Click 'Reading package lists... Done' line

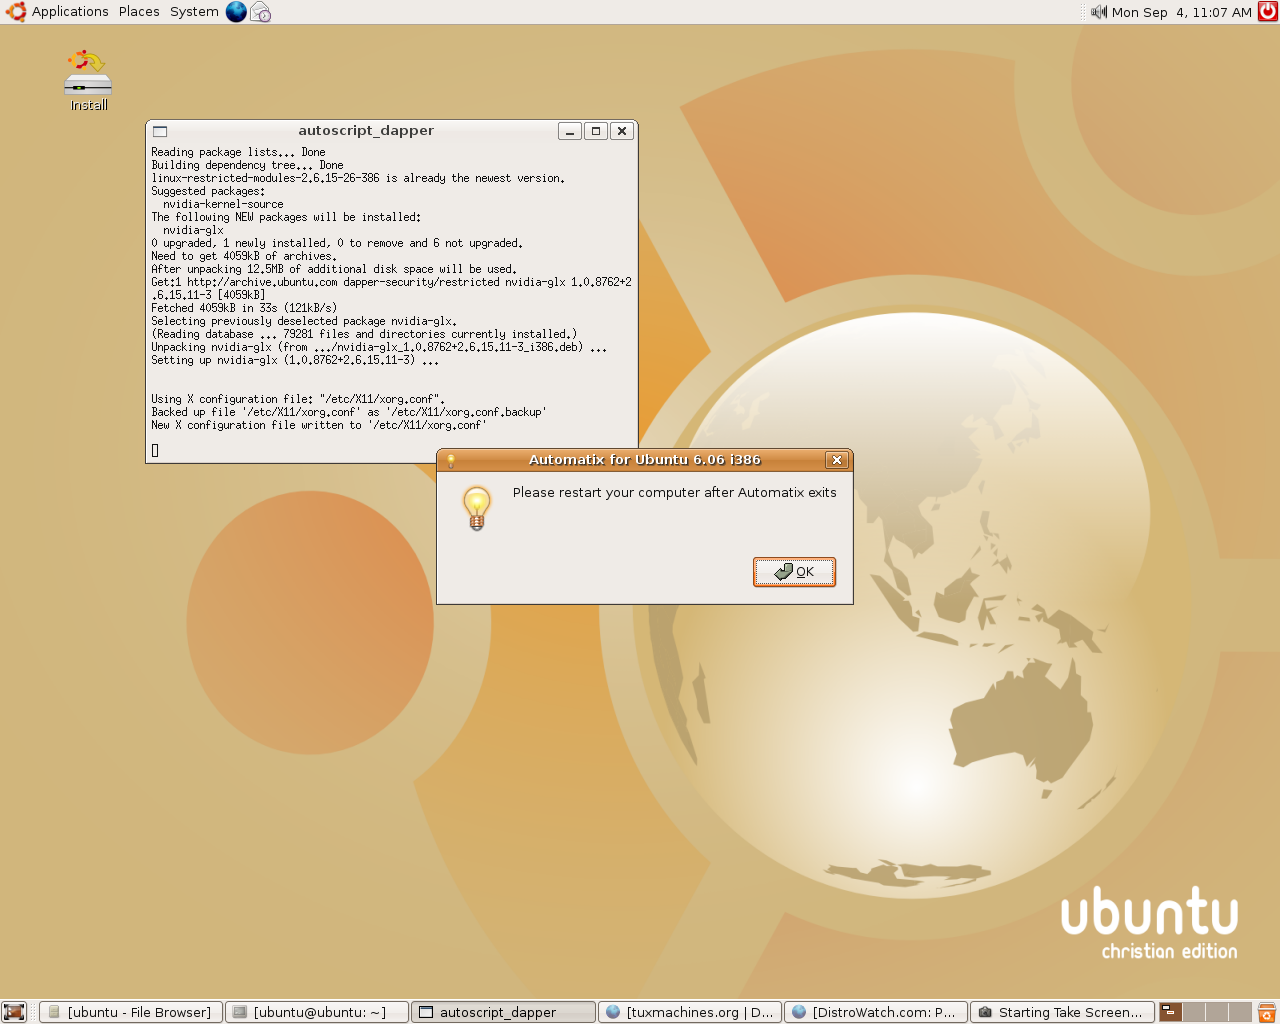tap(238, 152)
